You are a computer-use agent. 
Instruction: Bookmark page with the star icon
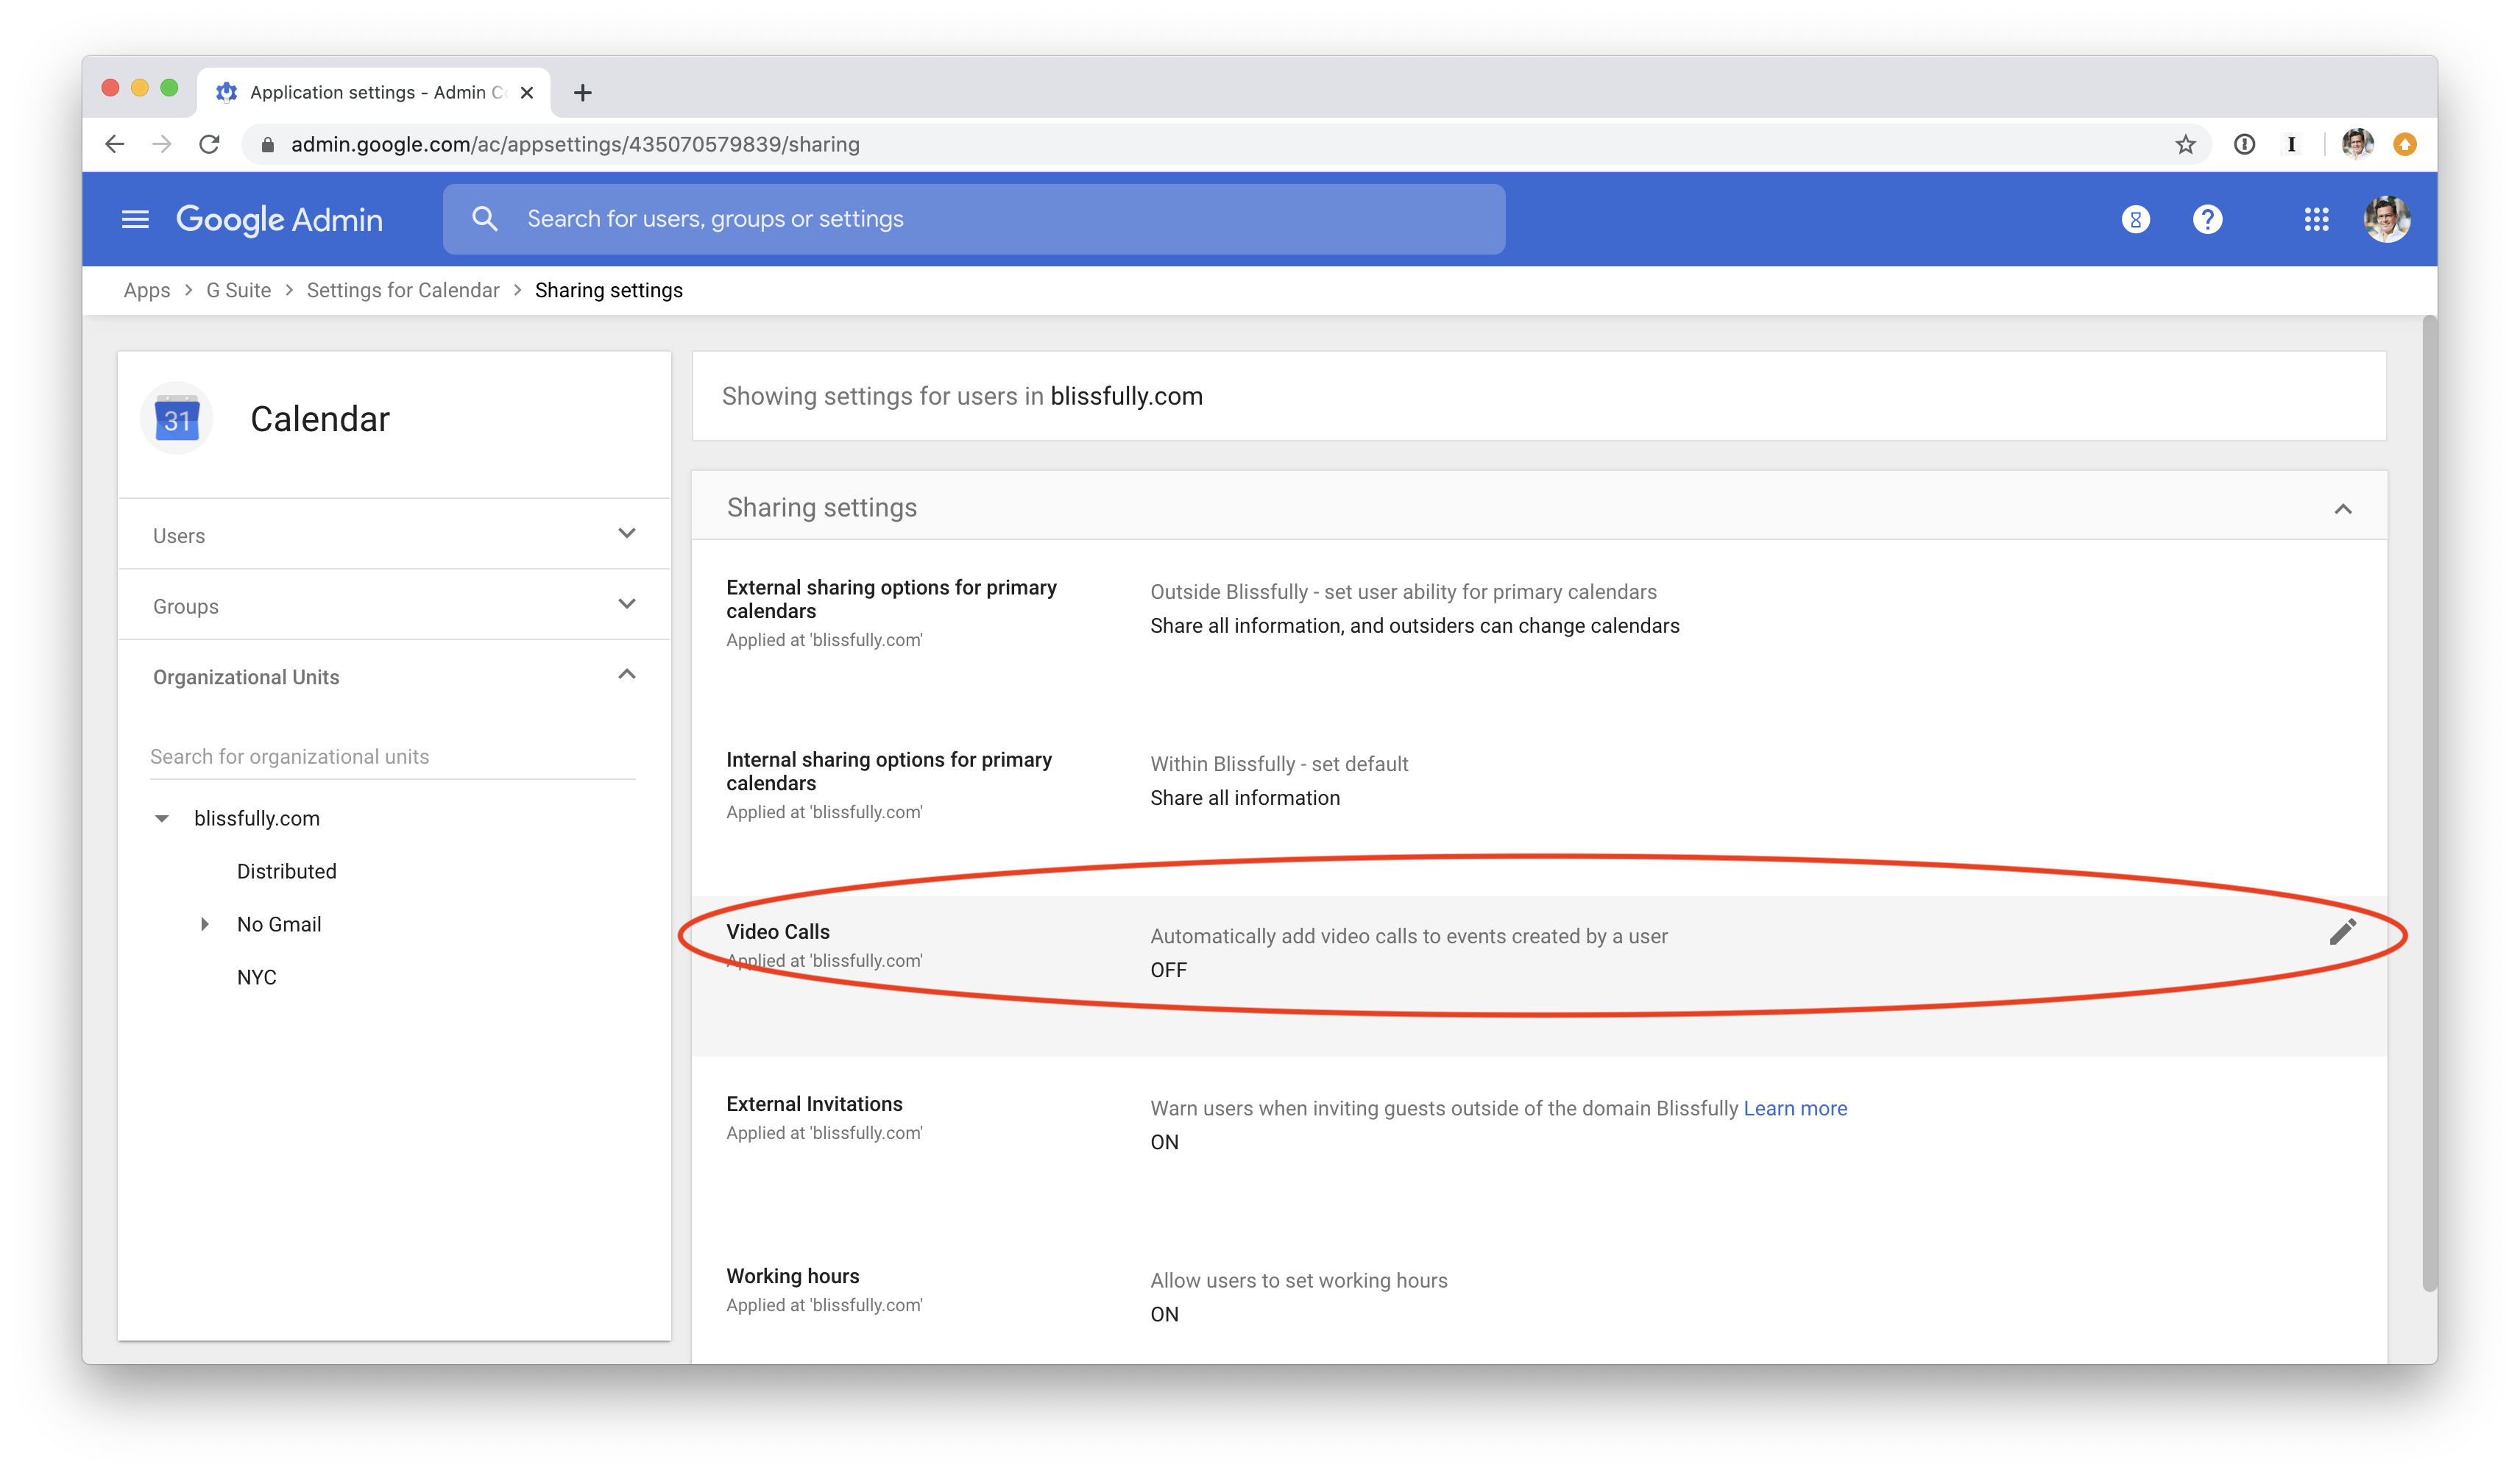pyautogui.click(x=2185, y=144)
